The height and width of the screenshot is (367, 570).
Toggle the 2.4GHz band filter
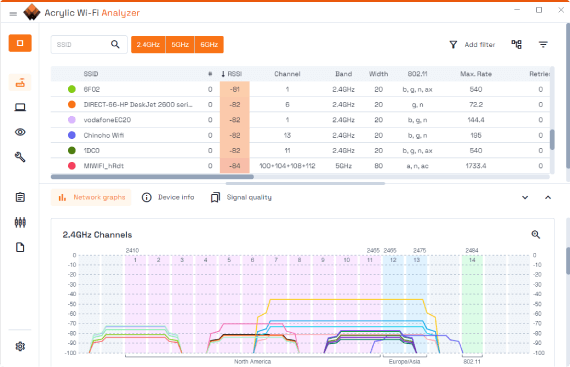148,45
